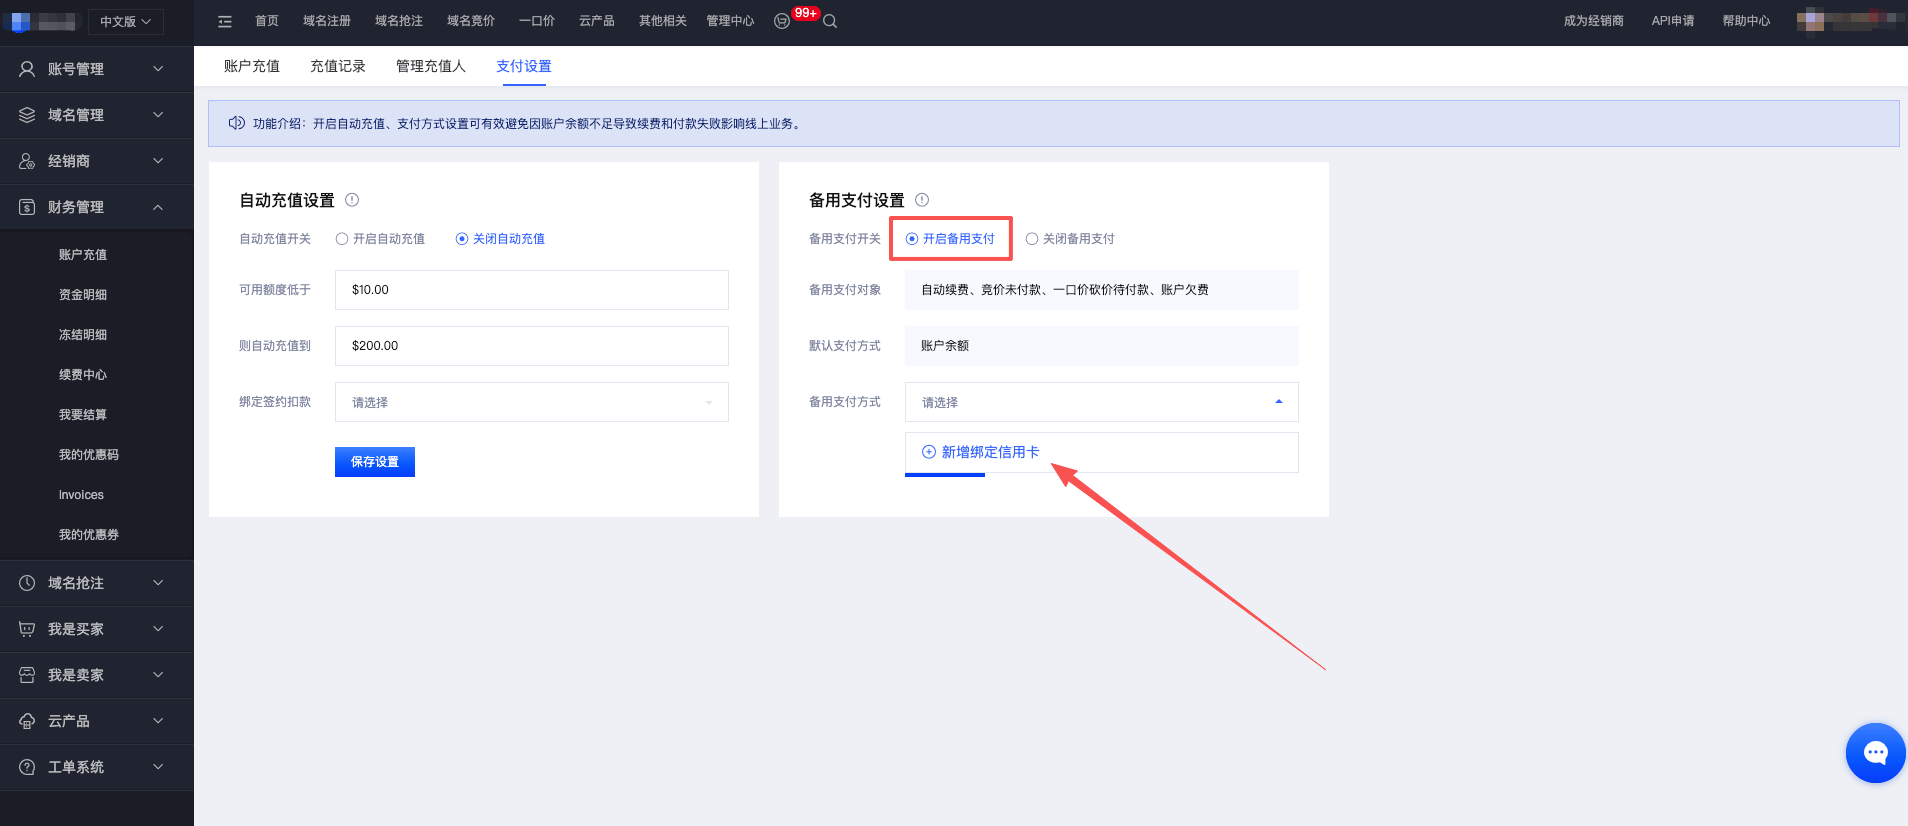Click the search magnifier icon in top bar

[830, 21]
